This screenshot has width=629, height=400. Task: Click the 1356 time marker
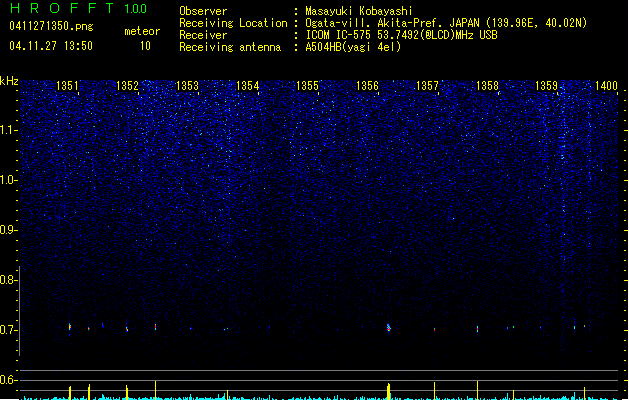tap(367, 86)
